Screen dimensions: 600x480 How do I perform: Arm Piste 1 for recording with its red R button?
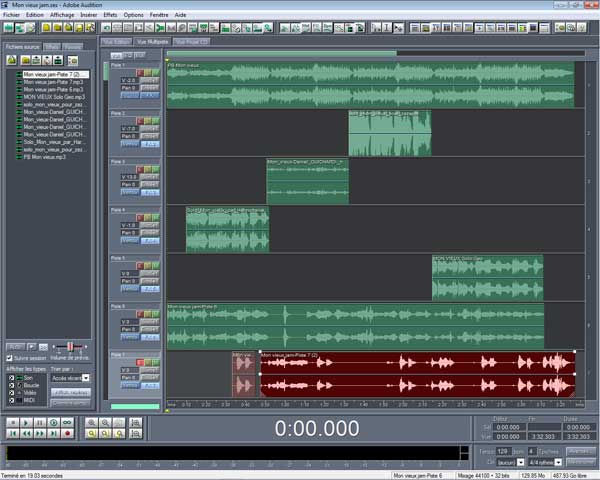[140, 73]
